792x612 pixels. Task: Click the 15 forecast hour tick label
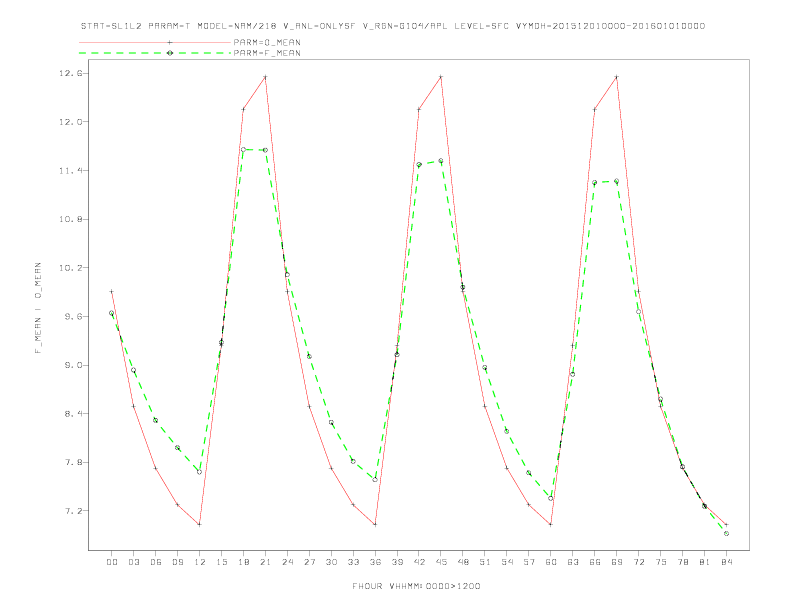[x=221, y=562]
